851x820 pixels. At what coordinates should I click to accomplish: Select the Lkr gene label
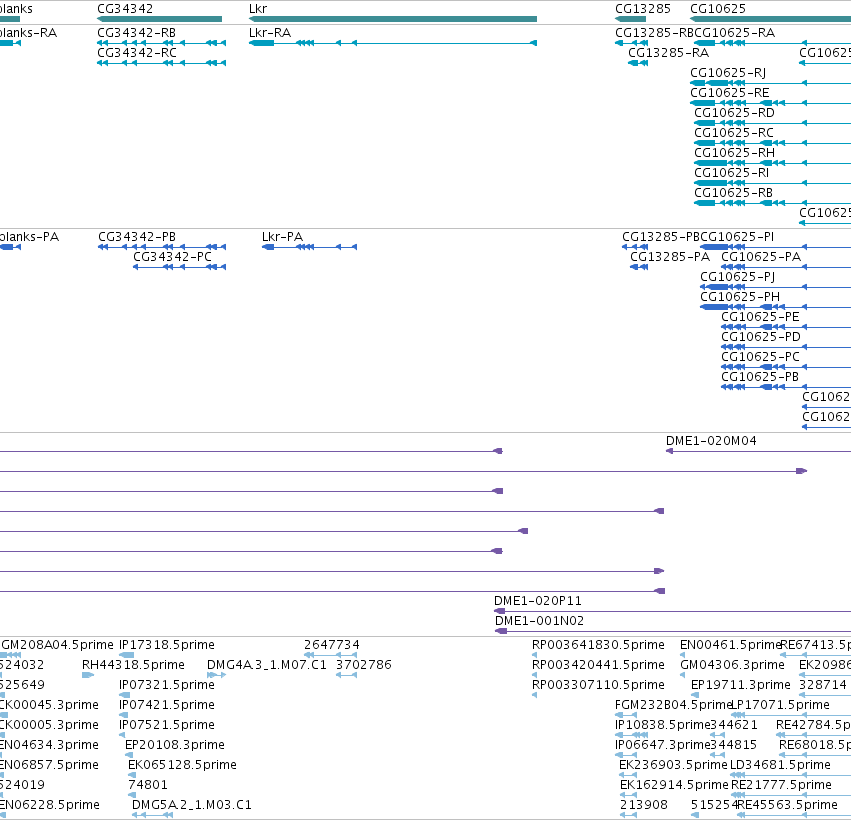(258, 9)
